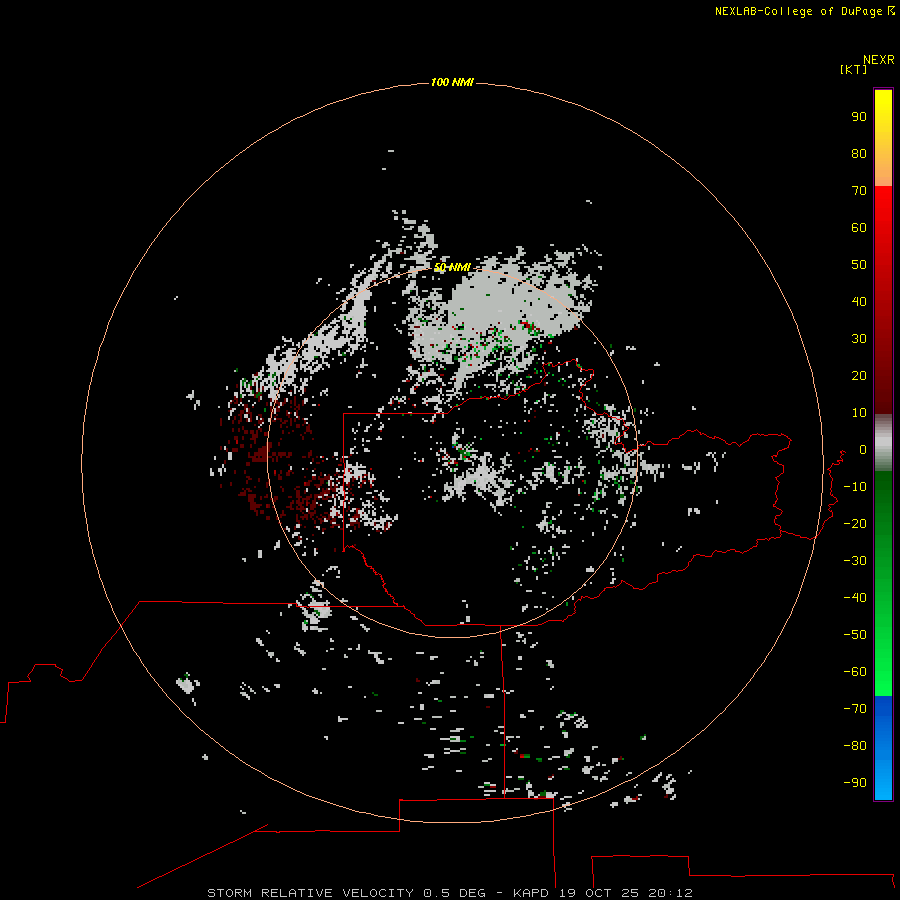
Task: Click the 20:12 timestamp
Action: coord(670,893)
